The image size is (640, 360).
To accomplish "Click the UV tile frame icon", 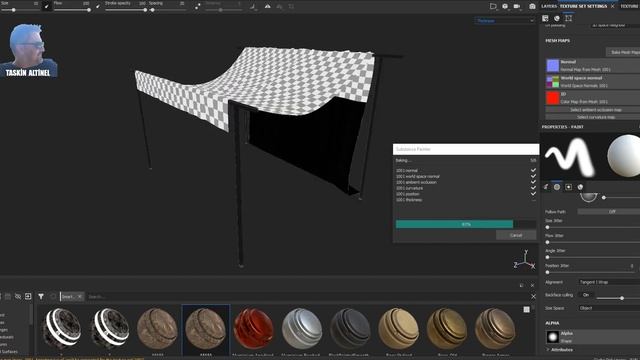I will pos(569,18).
